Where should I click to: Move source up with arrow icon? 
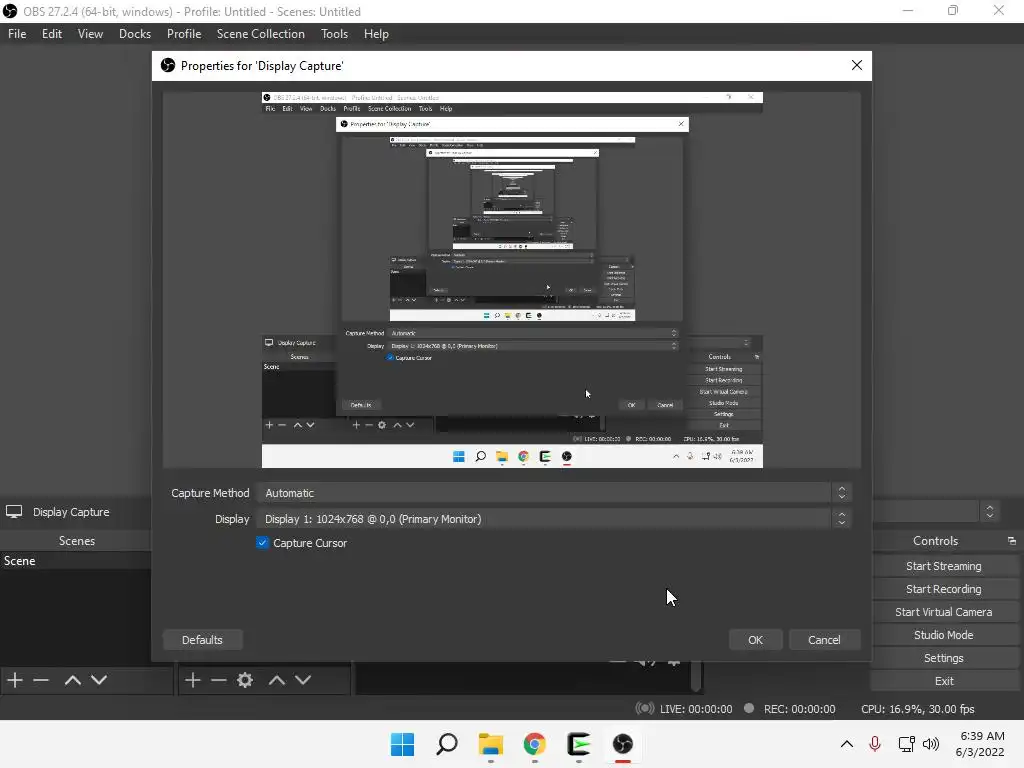[277, 680]
